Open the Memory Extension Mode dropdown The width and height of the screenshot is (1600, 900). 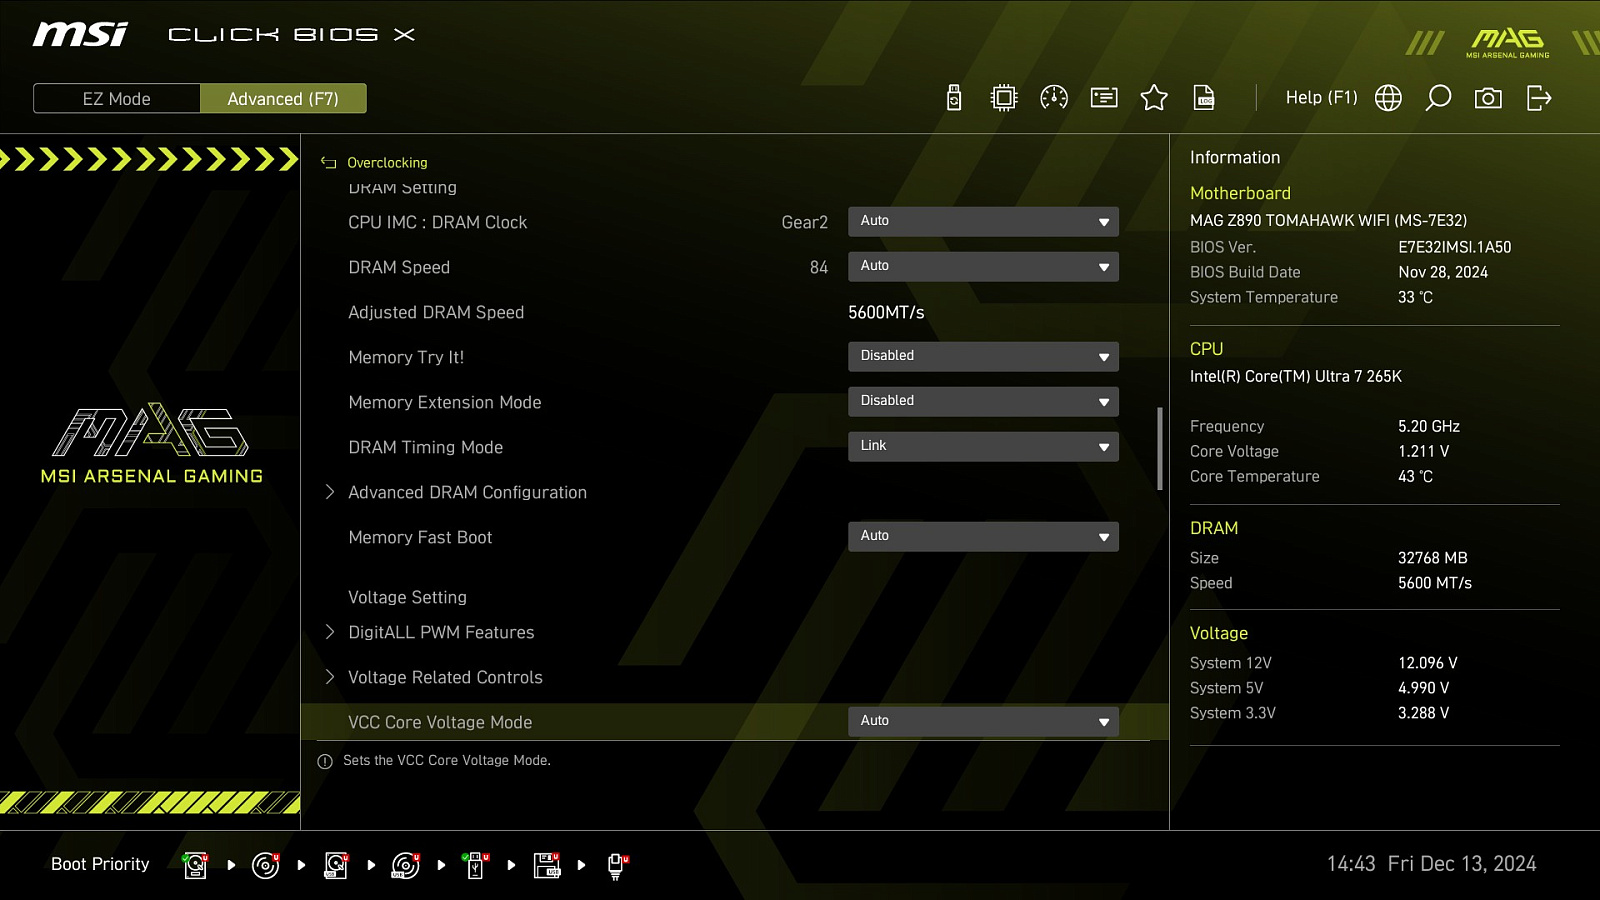[x=983, y=402]
